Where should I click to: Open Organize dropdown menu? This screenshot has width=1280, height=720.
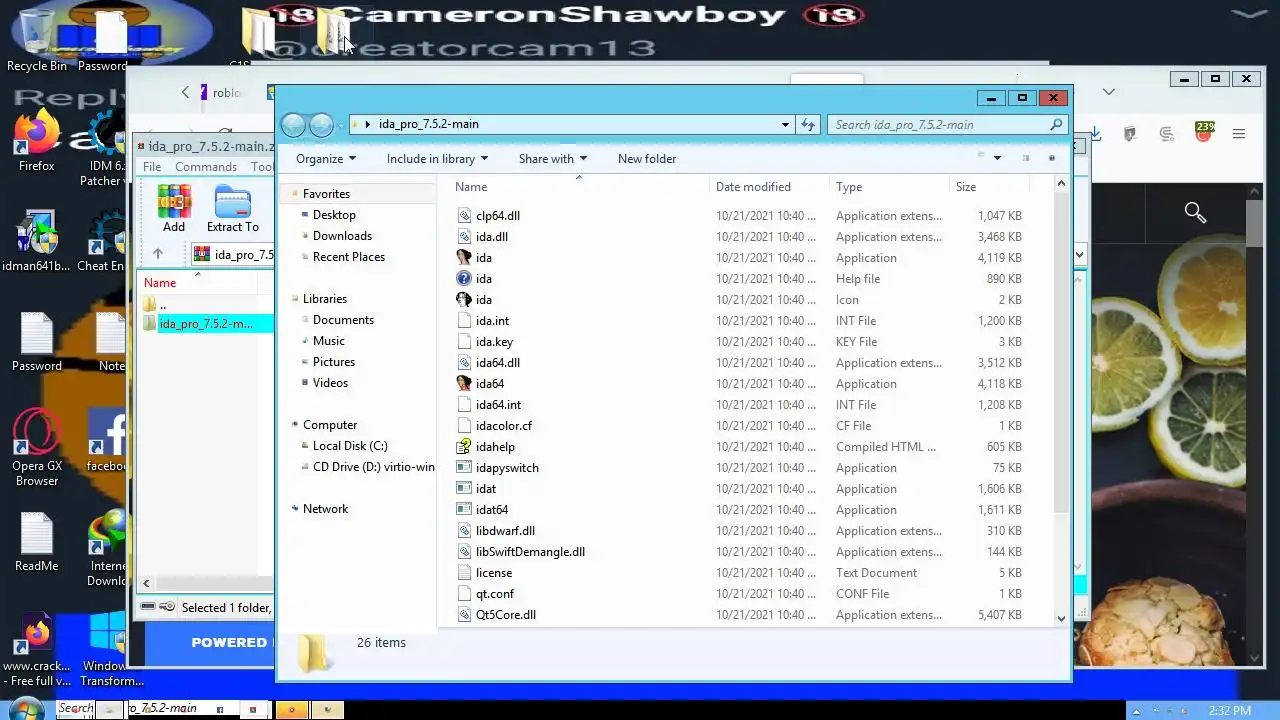click(x=326, y=159)
